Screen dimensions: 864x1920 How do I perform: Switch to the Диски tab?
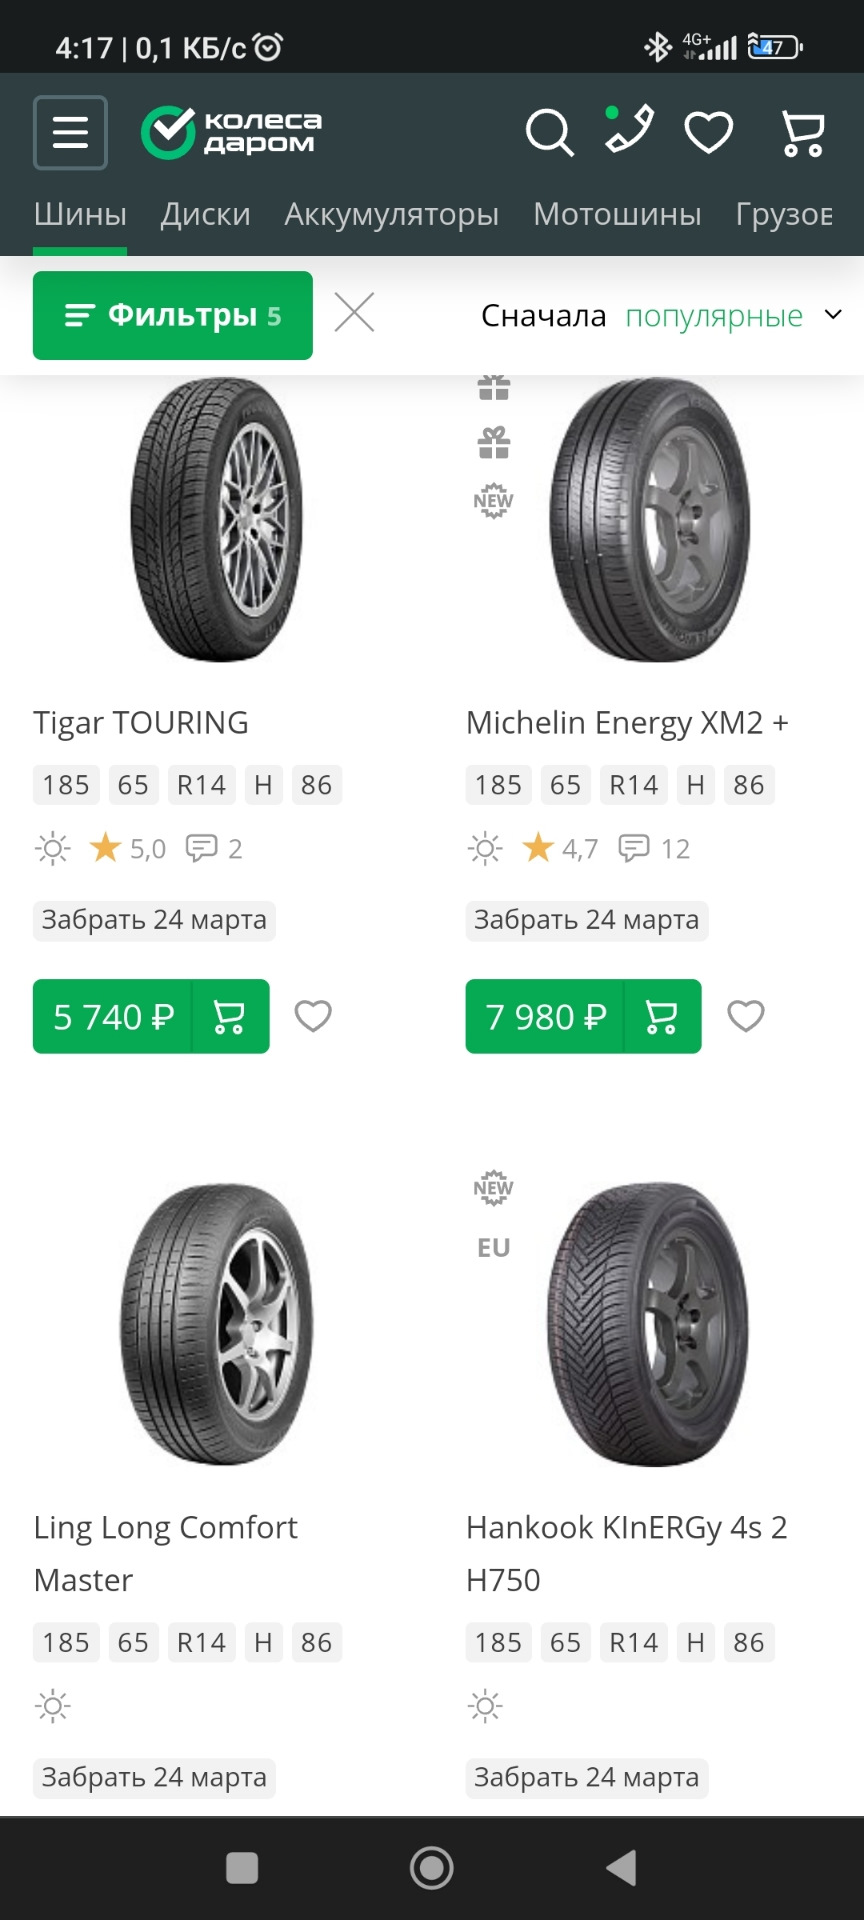pos(205,214)
